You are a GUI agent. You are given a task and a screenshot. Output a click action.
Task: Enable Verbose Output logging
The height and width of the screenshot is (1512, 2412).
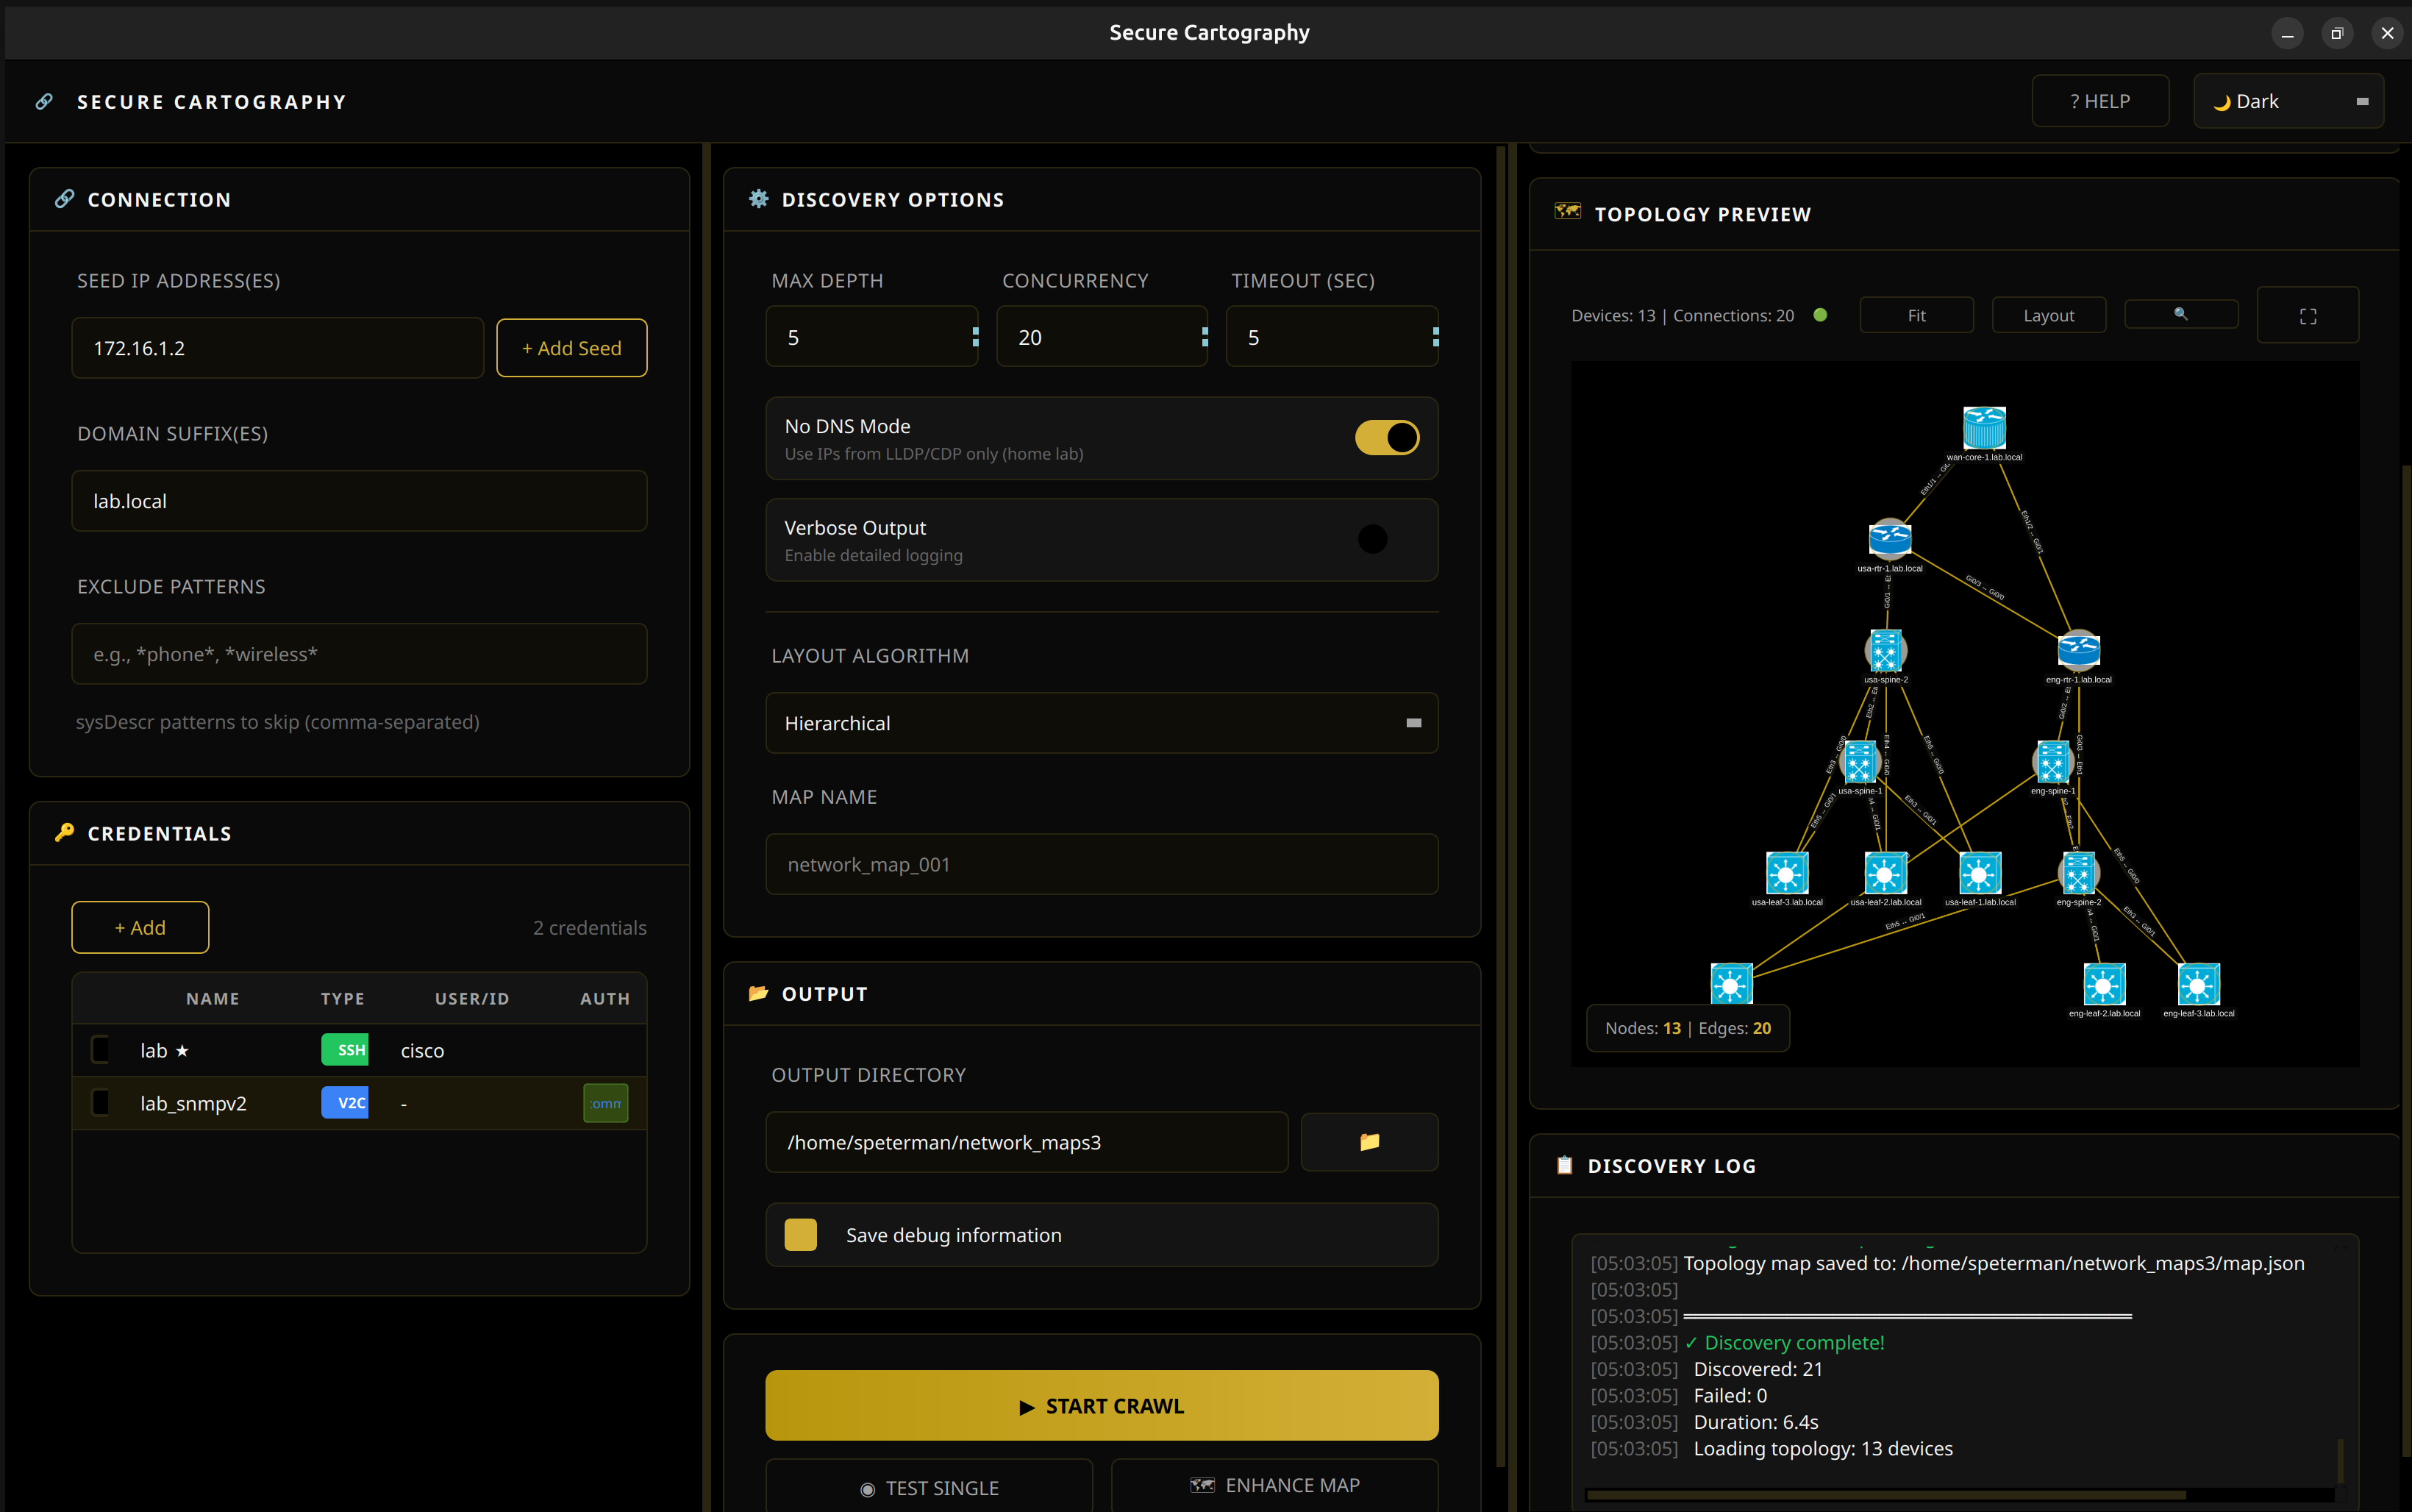[1374, 539]
